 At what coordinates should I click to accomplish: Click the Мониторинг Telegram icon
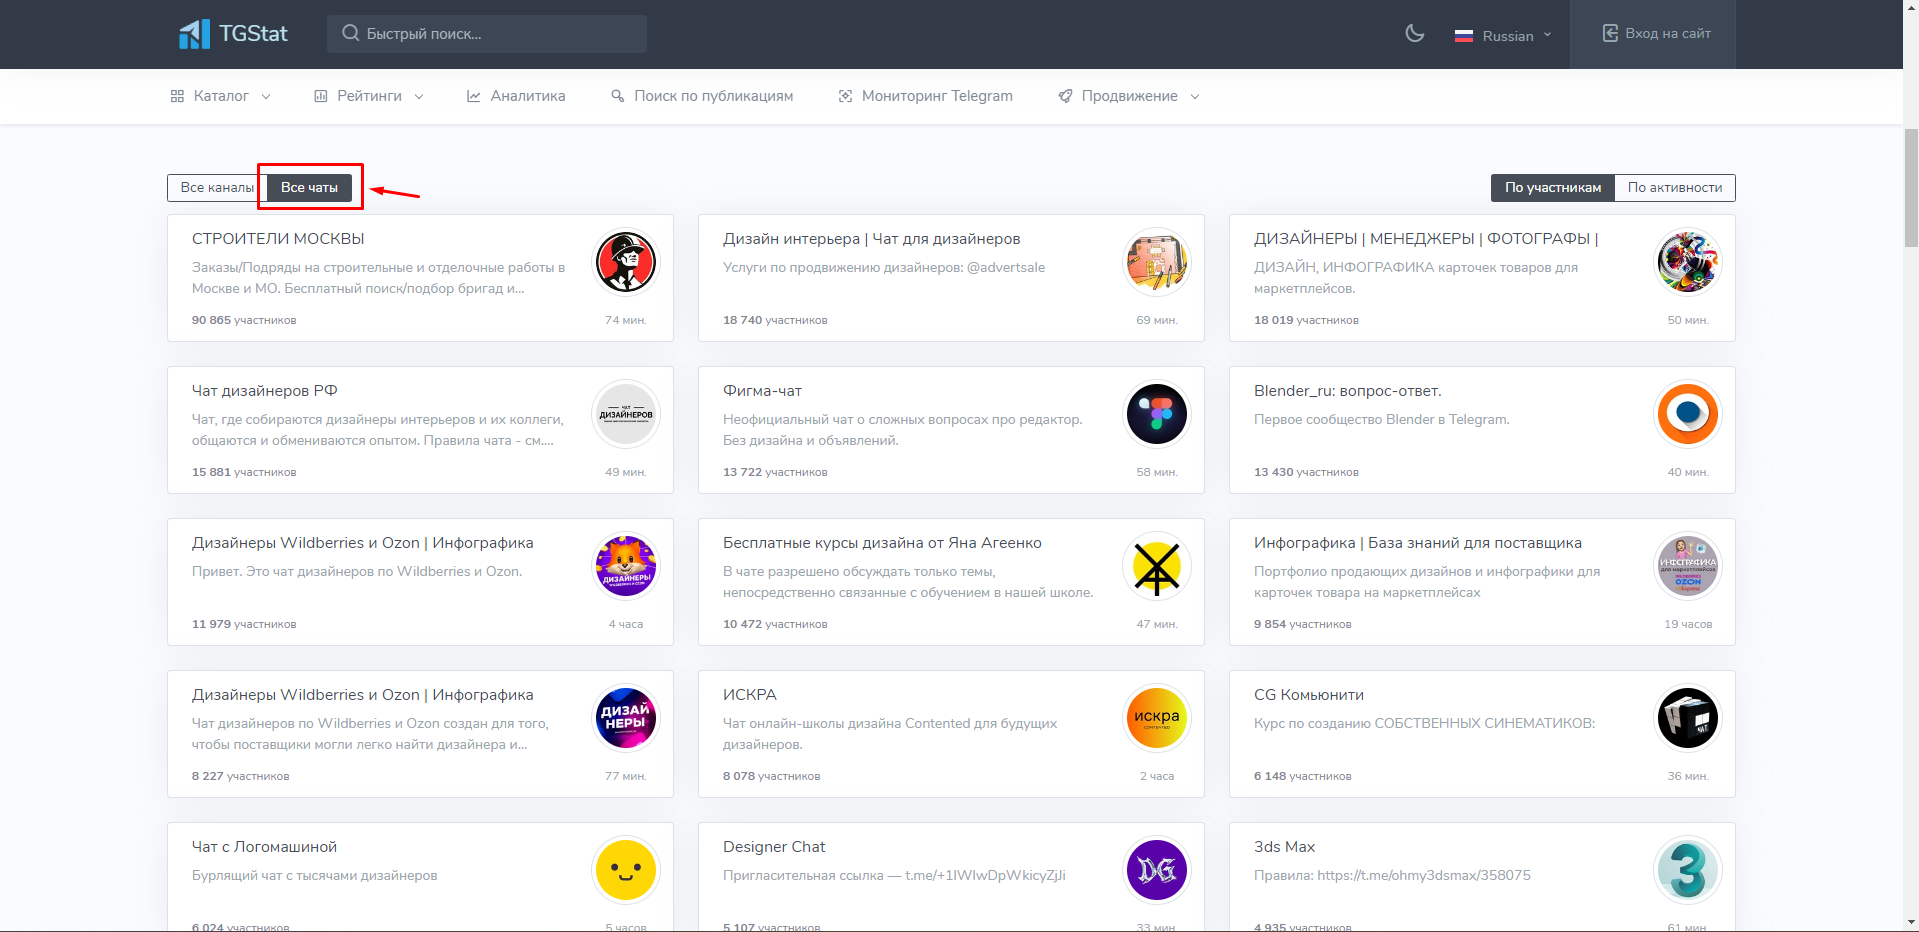[845, 96]
